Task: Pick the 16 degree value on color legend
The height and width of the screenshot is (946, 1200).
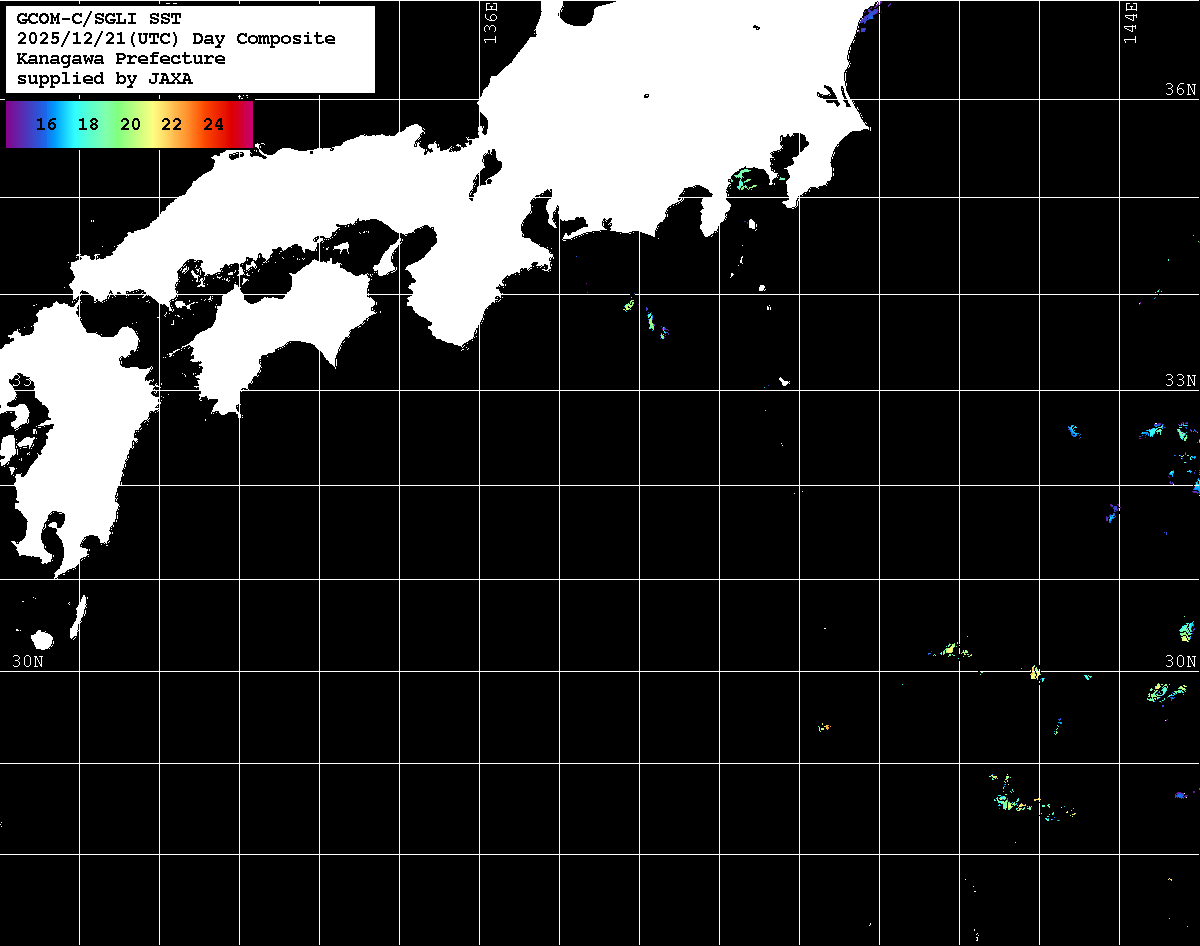Action: pos(46,125)
